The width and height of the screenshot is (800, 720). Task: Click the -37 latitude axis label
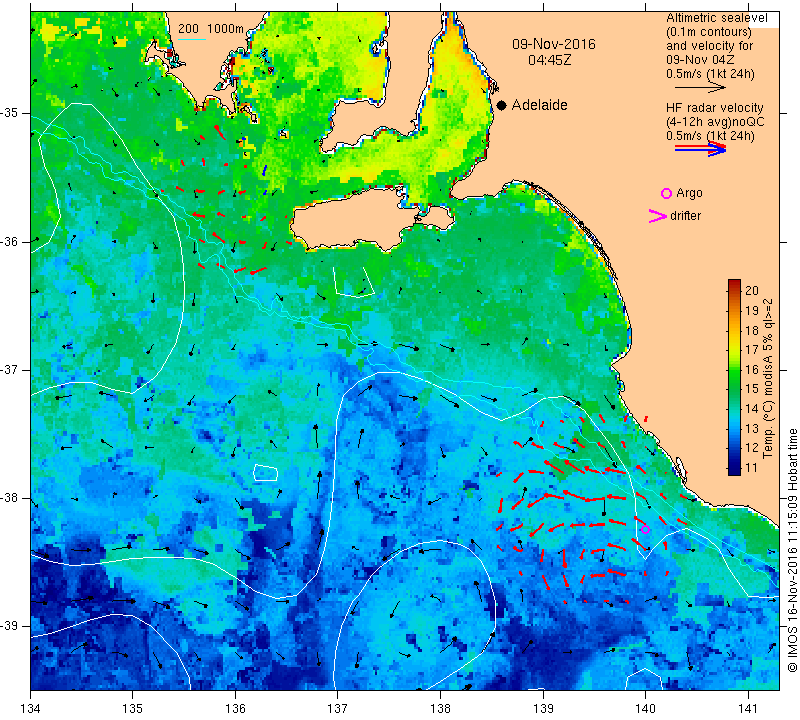click(10, 369)
